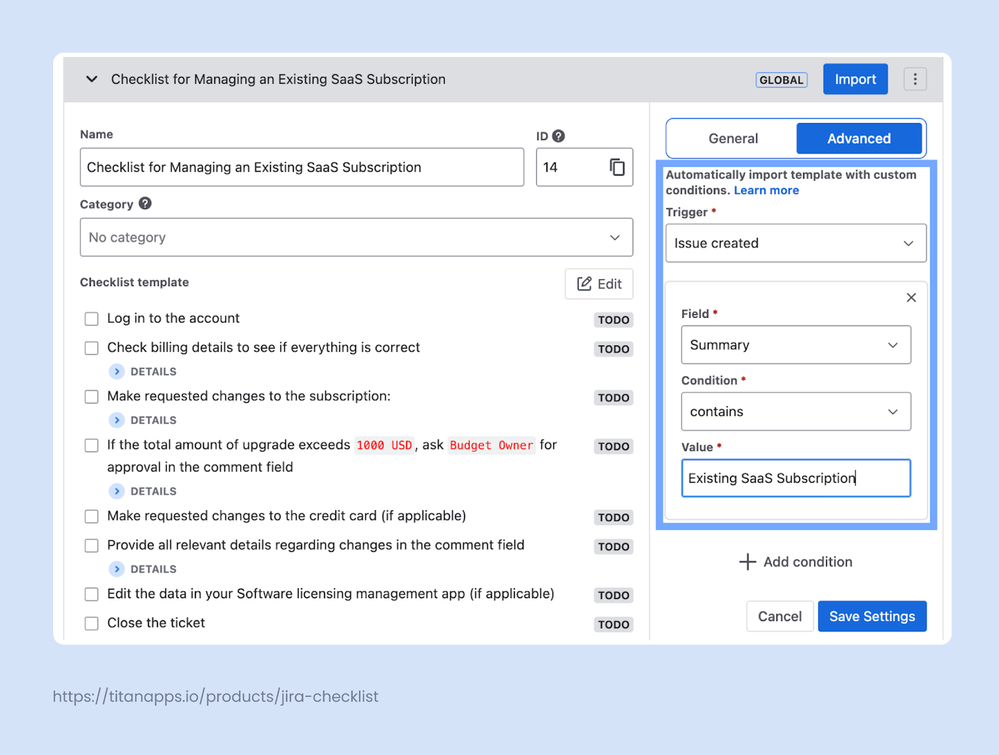
Task: Open the checklist template editor via Edit pencil
Action: pos(598,284)
